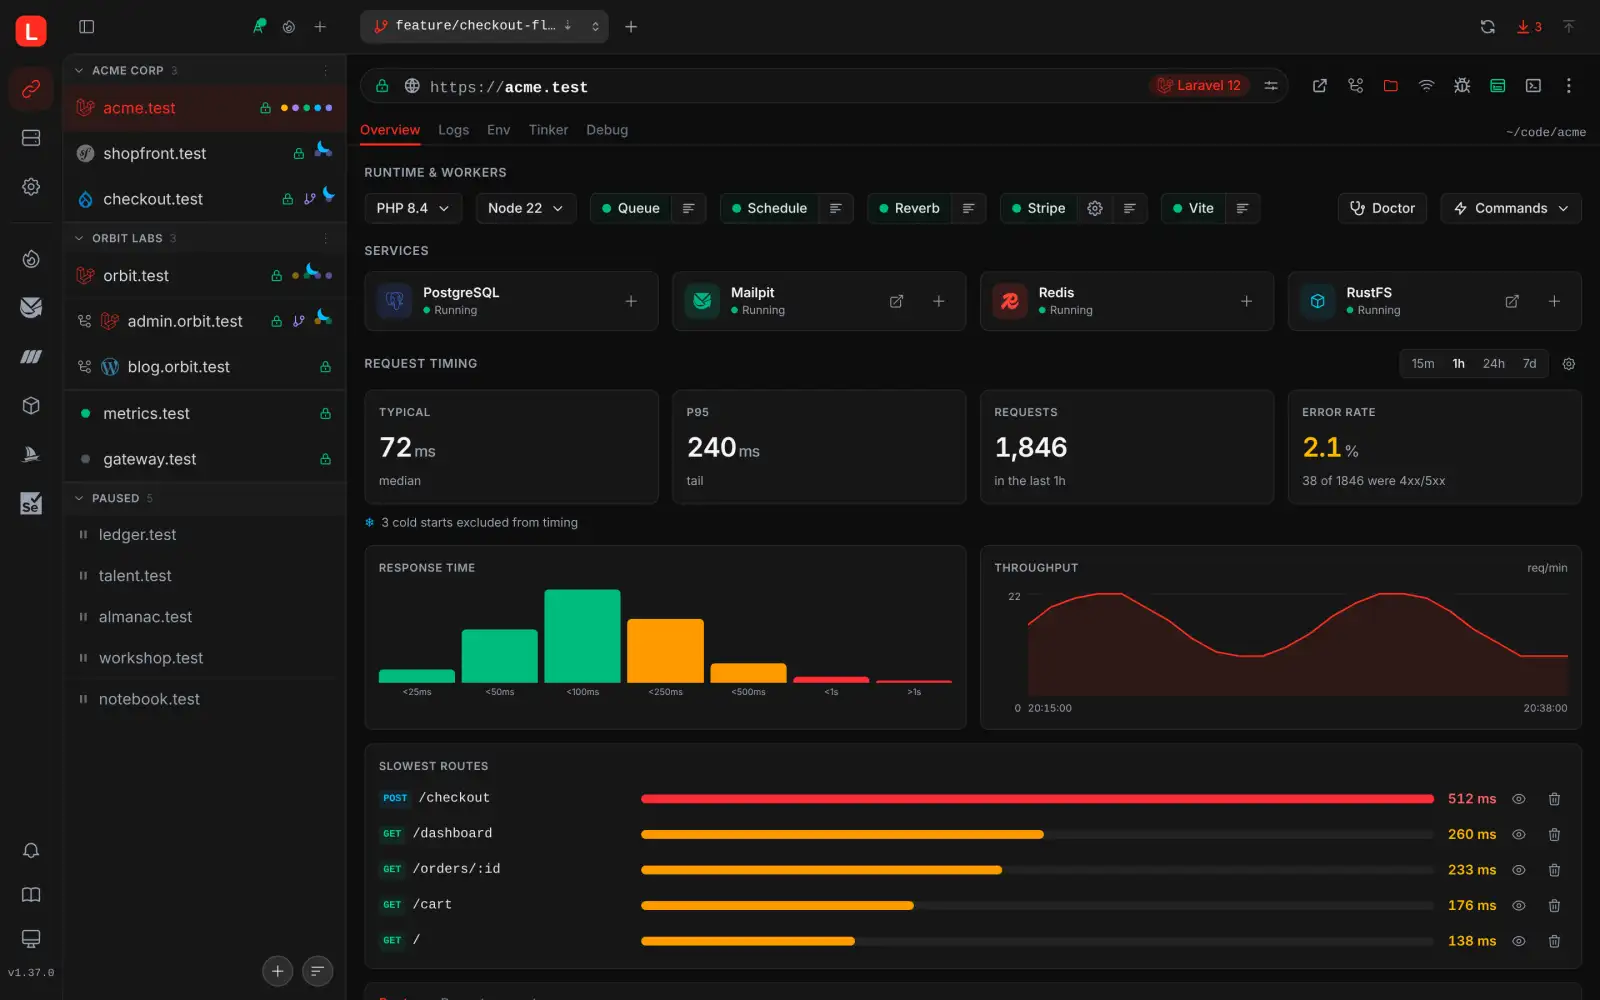Collapse the ACME CORP group
1600x1000 pixels.
click(79, 71)
